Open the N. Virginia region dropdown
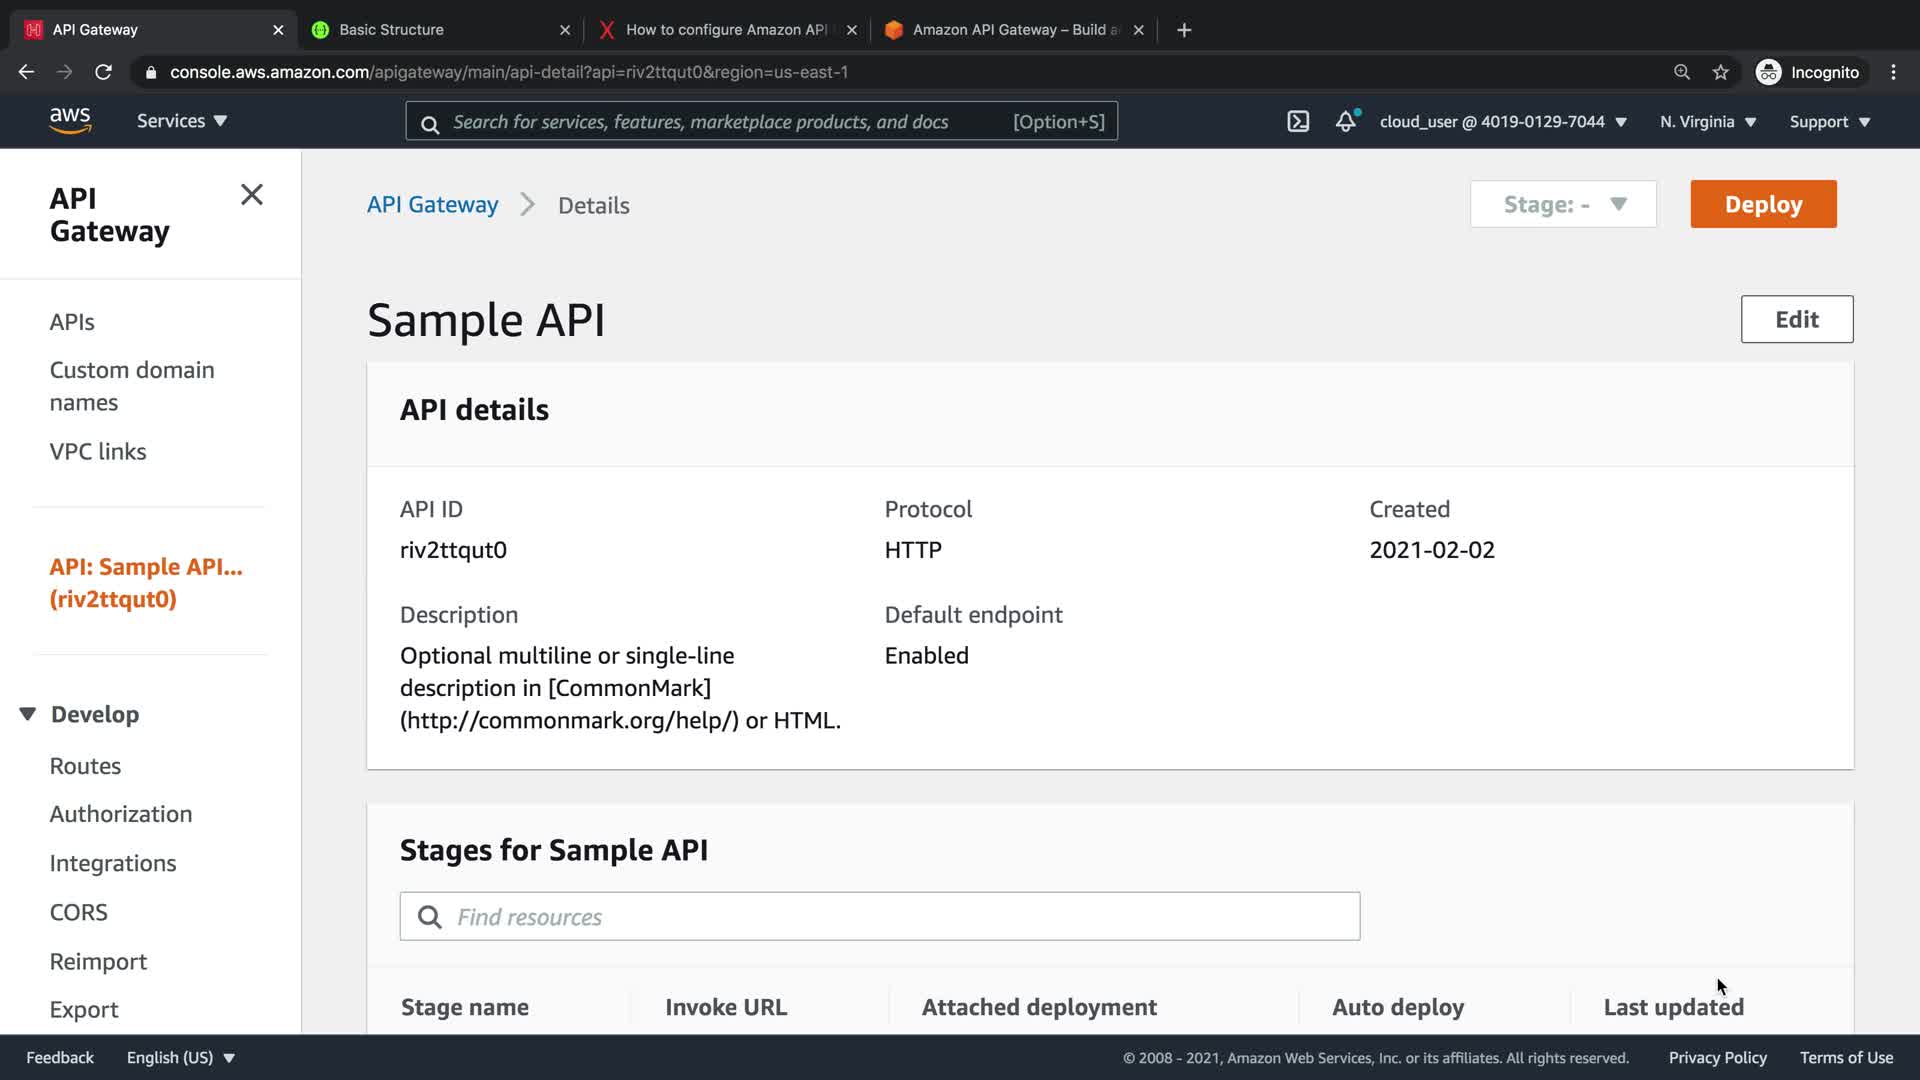The height and width of the screenshot is (1080, 1920). 1708,122
